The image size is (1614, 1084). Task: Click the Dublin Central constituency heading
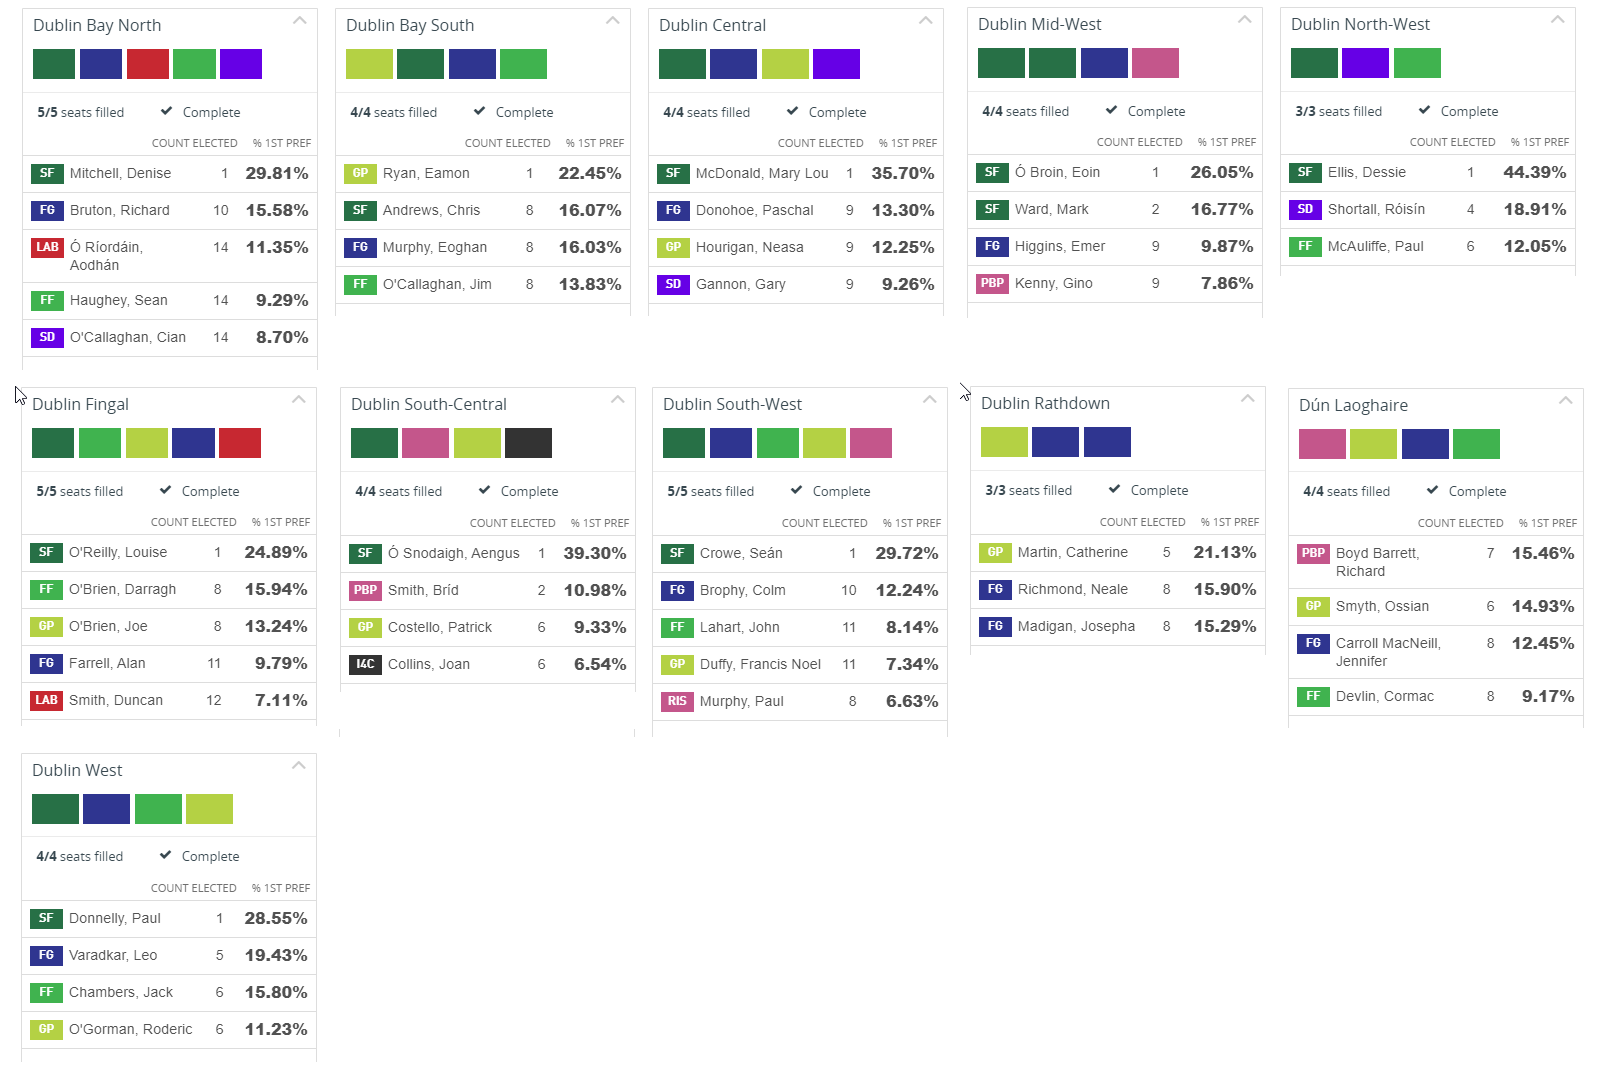point(712,25)
